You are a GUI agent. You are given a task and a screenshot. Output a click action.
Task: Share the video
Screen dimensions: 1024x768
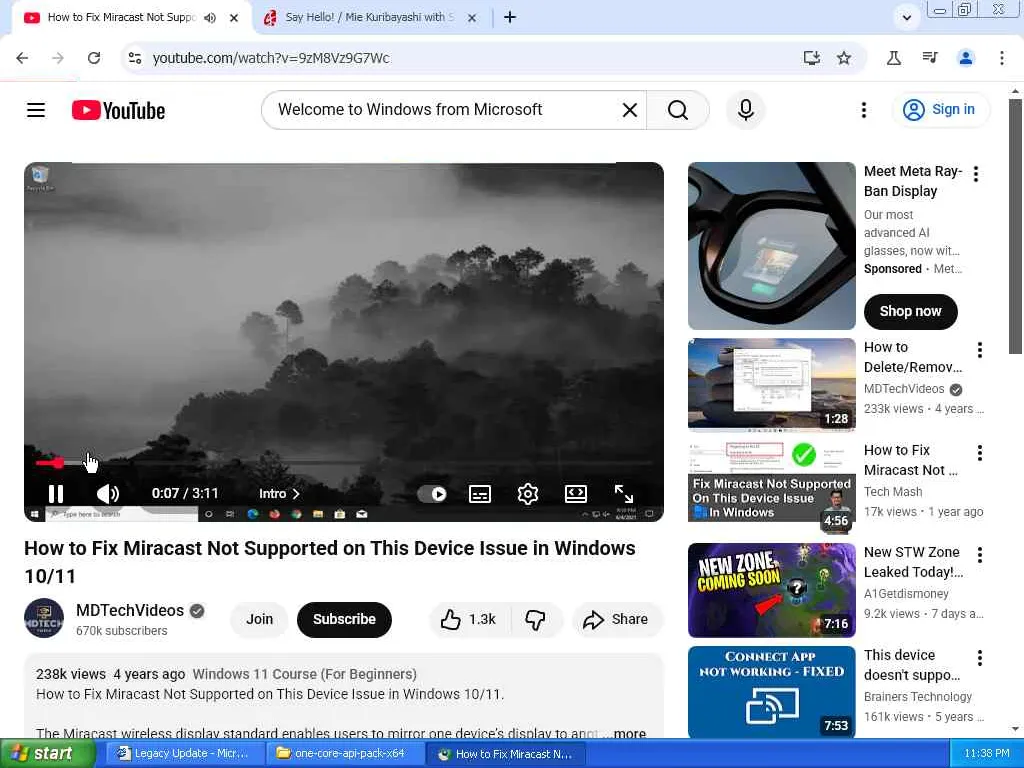pyautogui.click(x=617, y=619)
